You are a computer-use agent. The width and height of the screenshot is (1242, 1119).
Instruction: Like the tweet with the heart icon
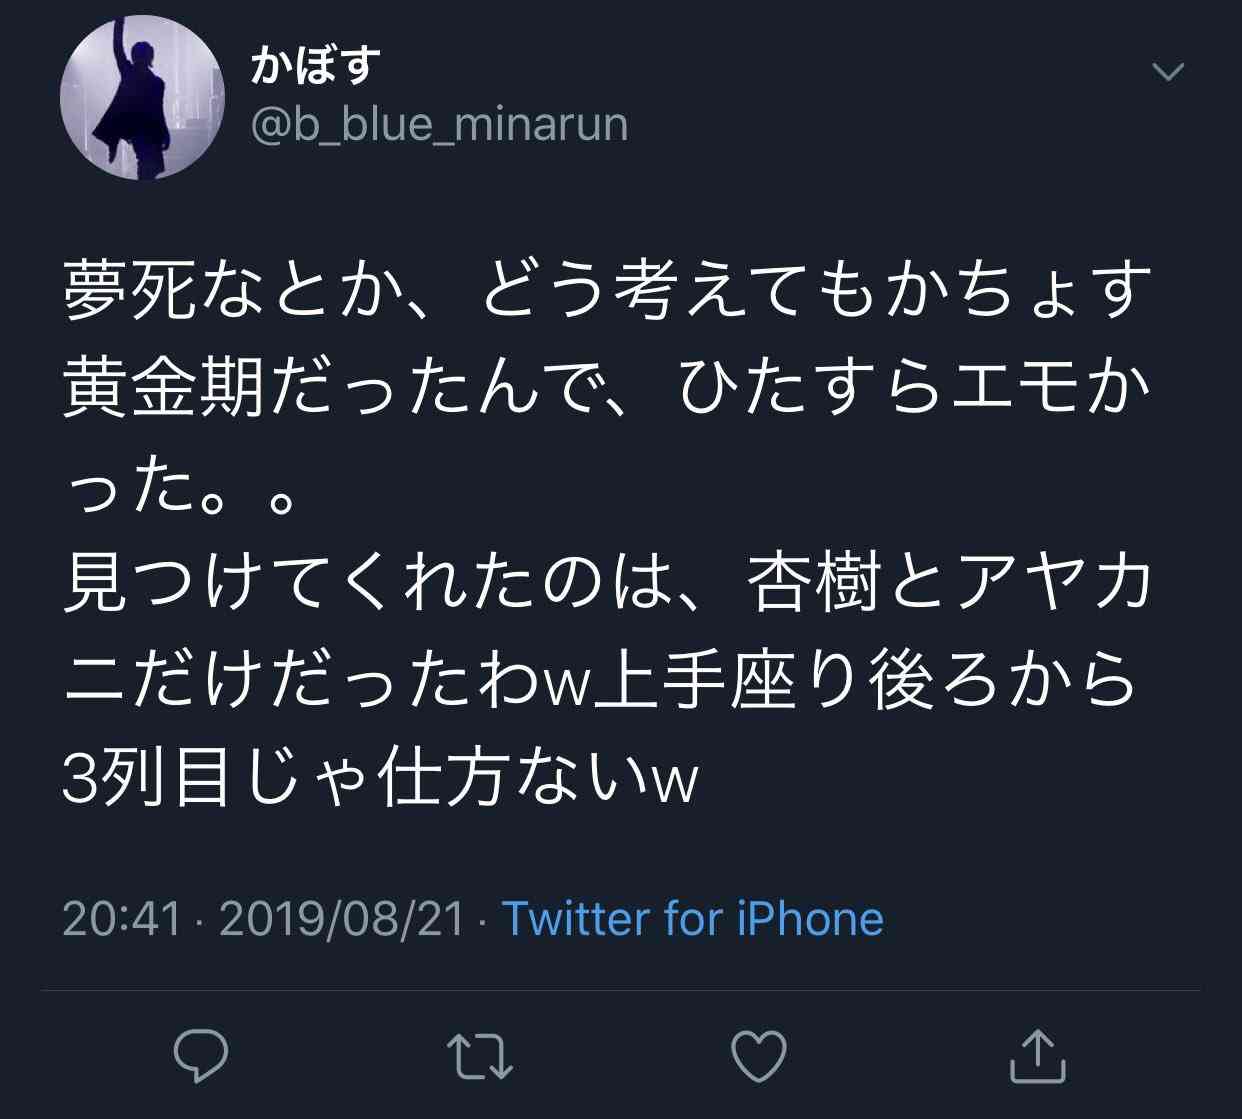tap(759, 1056)
